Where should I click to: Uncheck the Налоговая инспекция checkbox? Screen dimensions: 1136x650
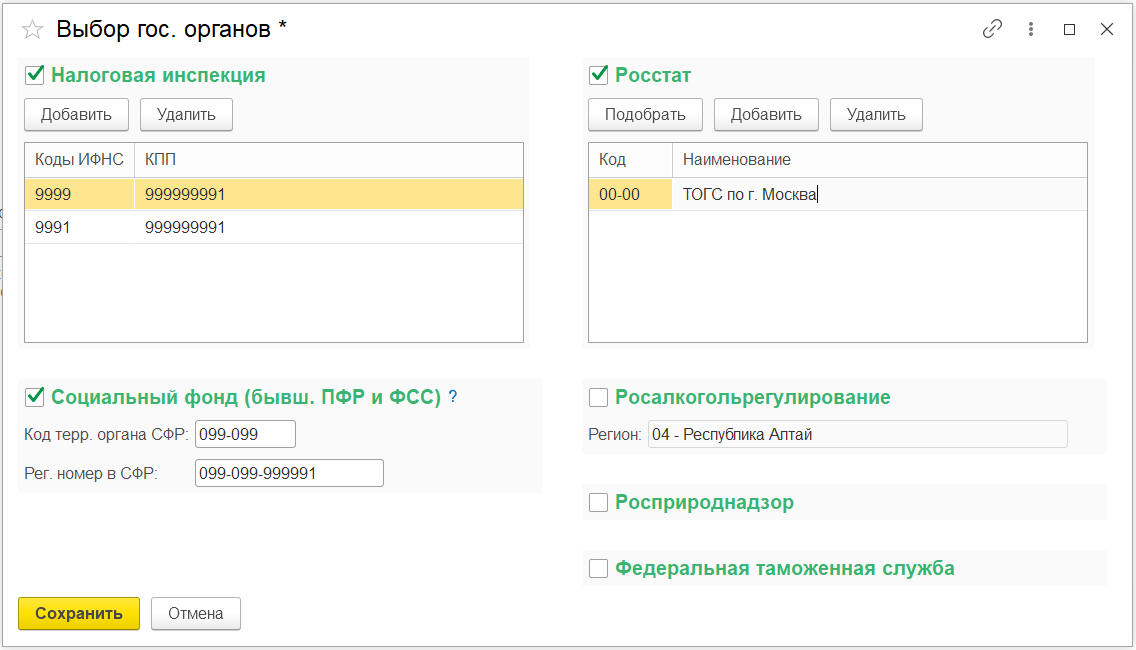[x=35, y=75]
